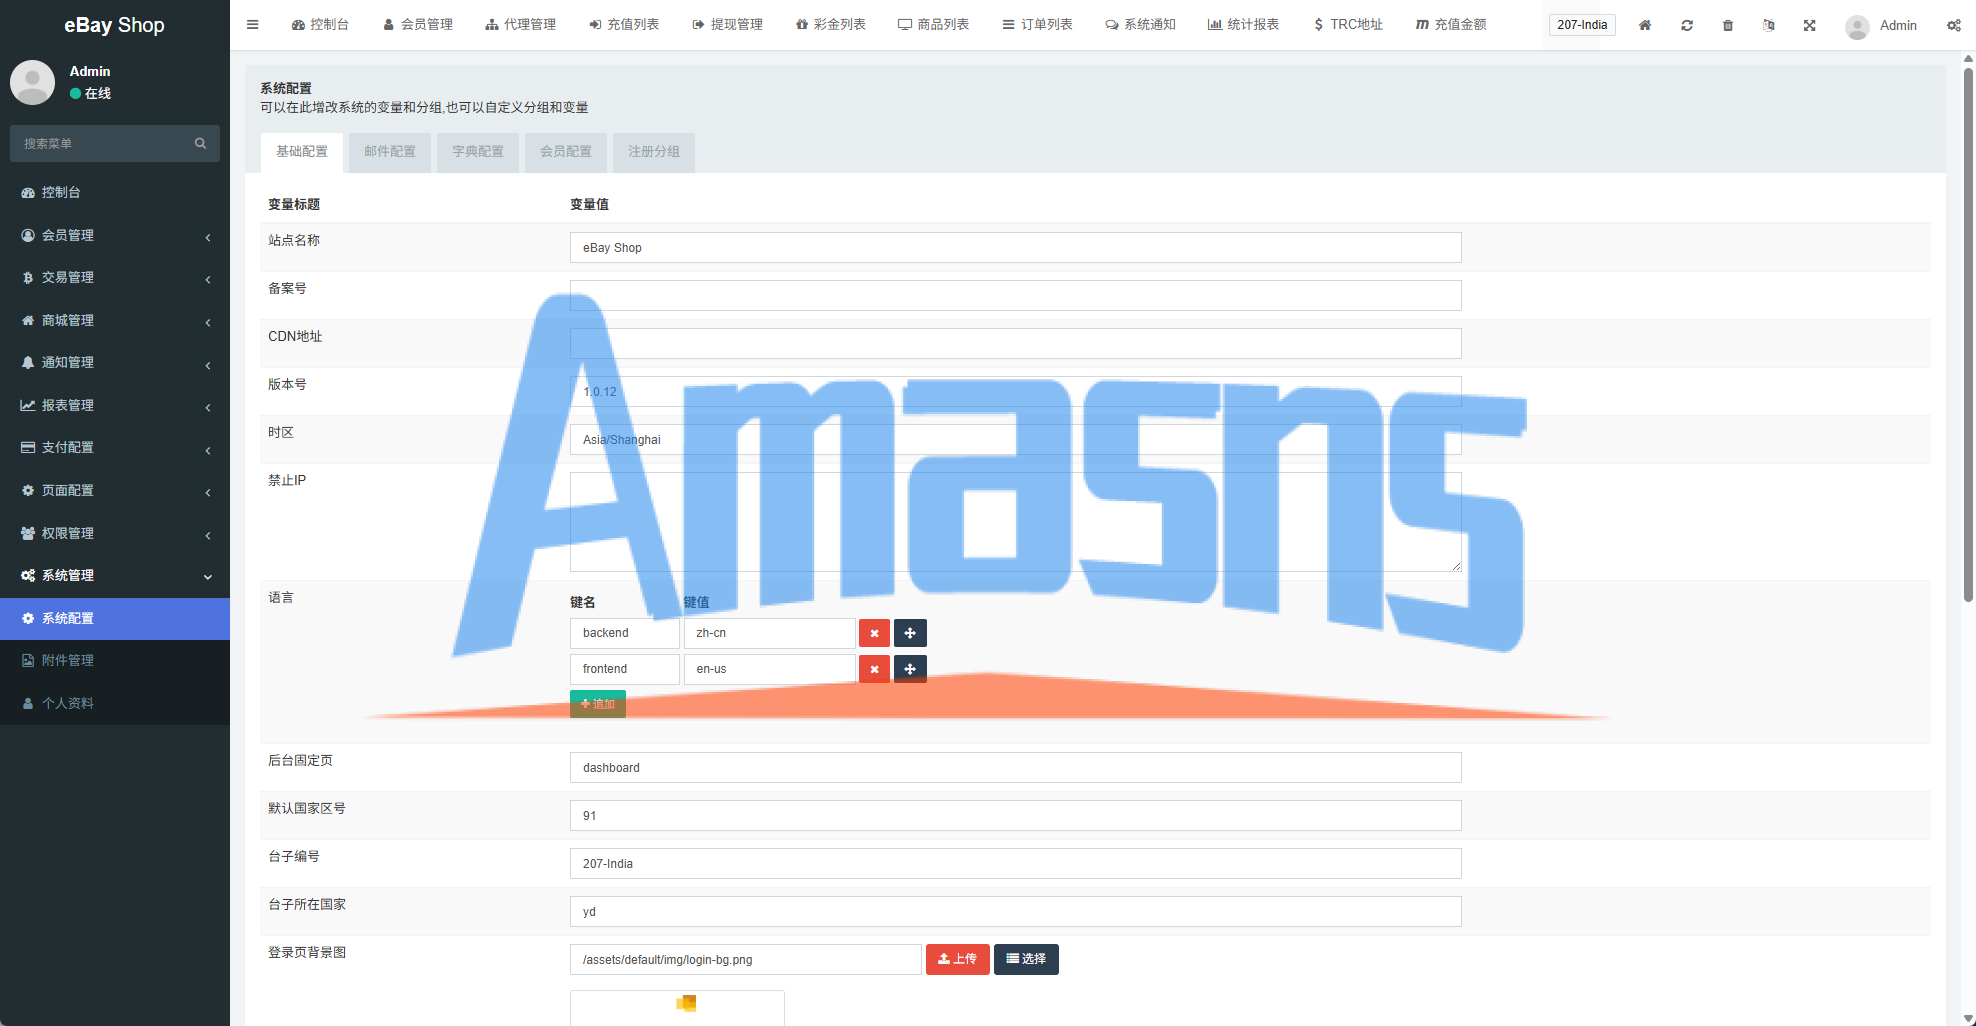Open TRC地址 in top navigation
This screenshot has width=1976, height=1026.
[x=1348, y=25]
